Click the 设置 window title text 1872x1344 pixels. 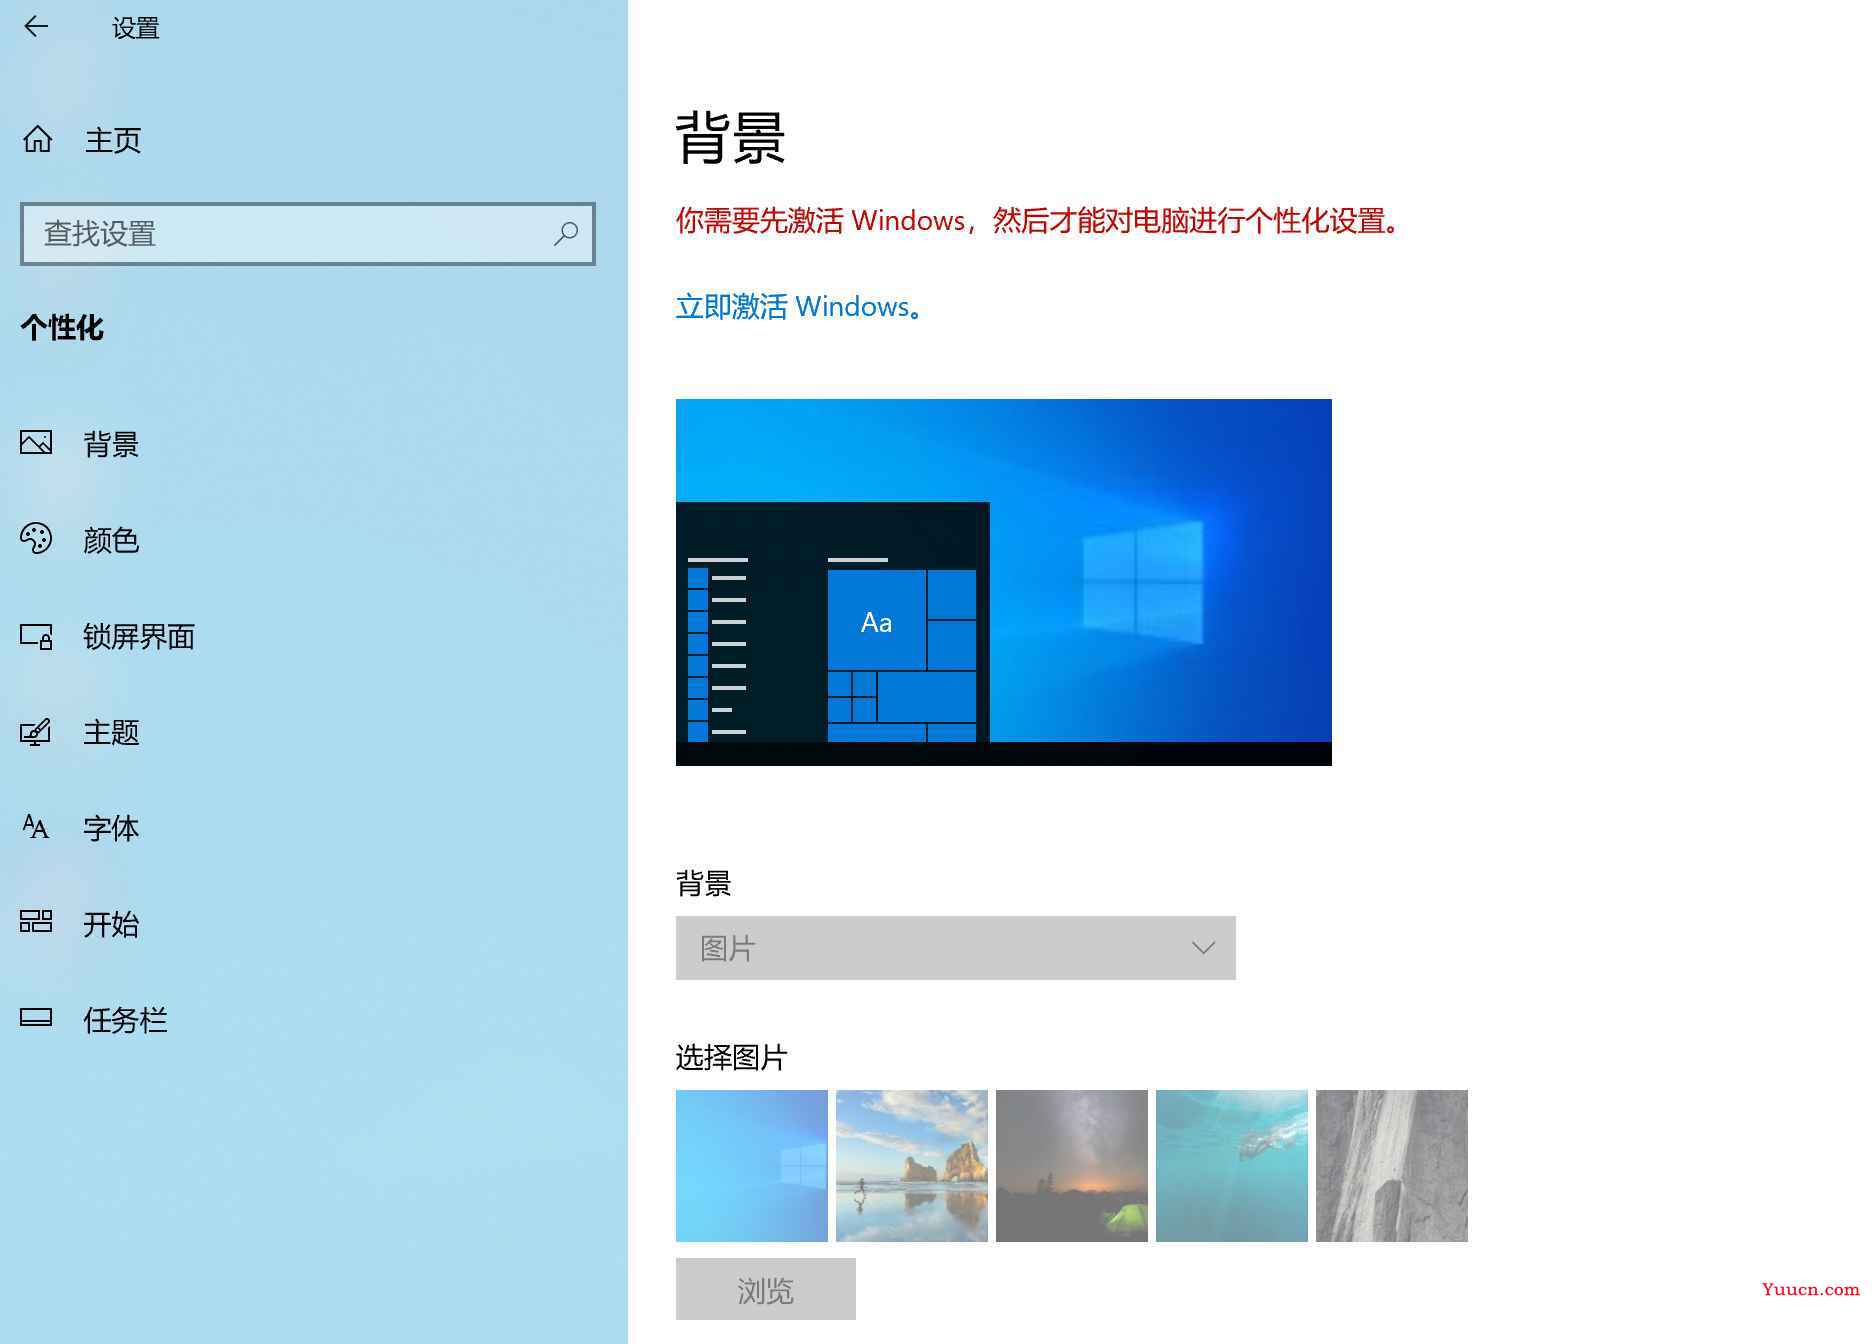click(136, 28)
